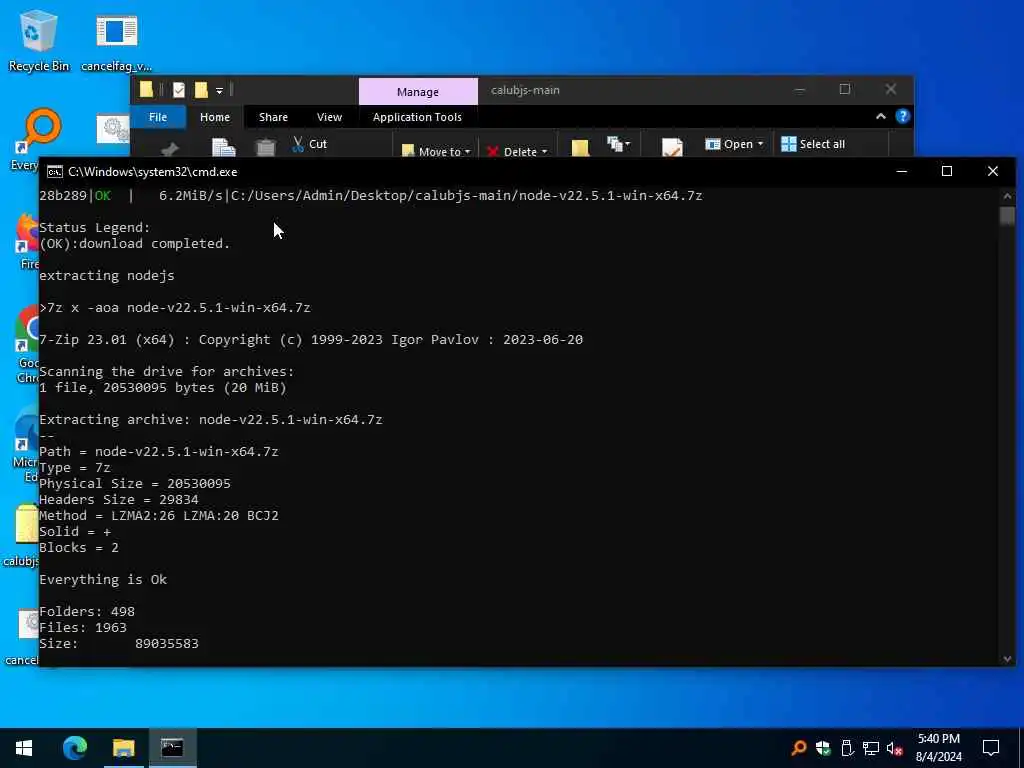Click the folder icon in Explorer title bar

coord(147,89)
